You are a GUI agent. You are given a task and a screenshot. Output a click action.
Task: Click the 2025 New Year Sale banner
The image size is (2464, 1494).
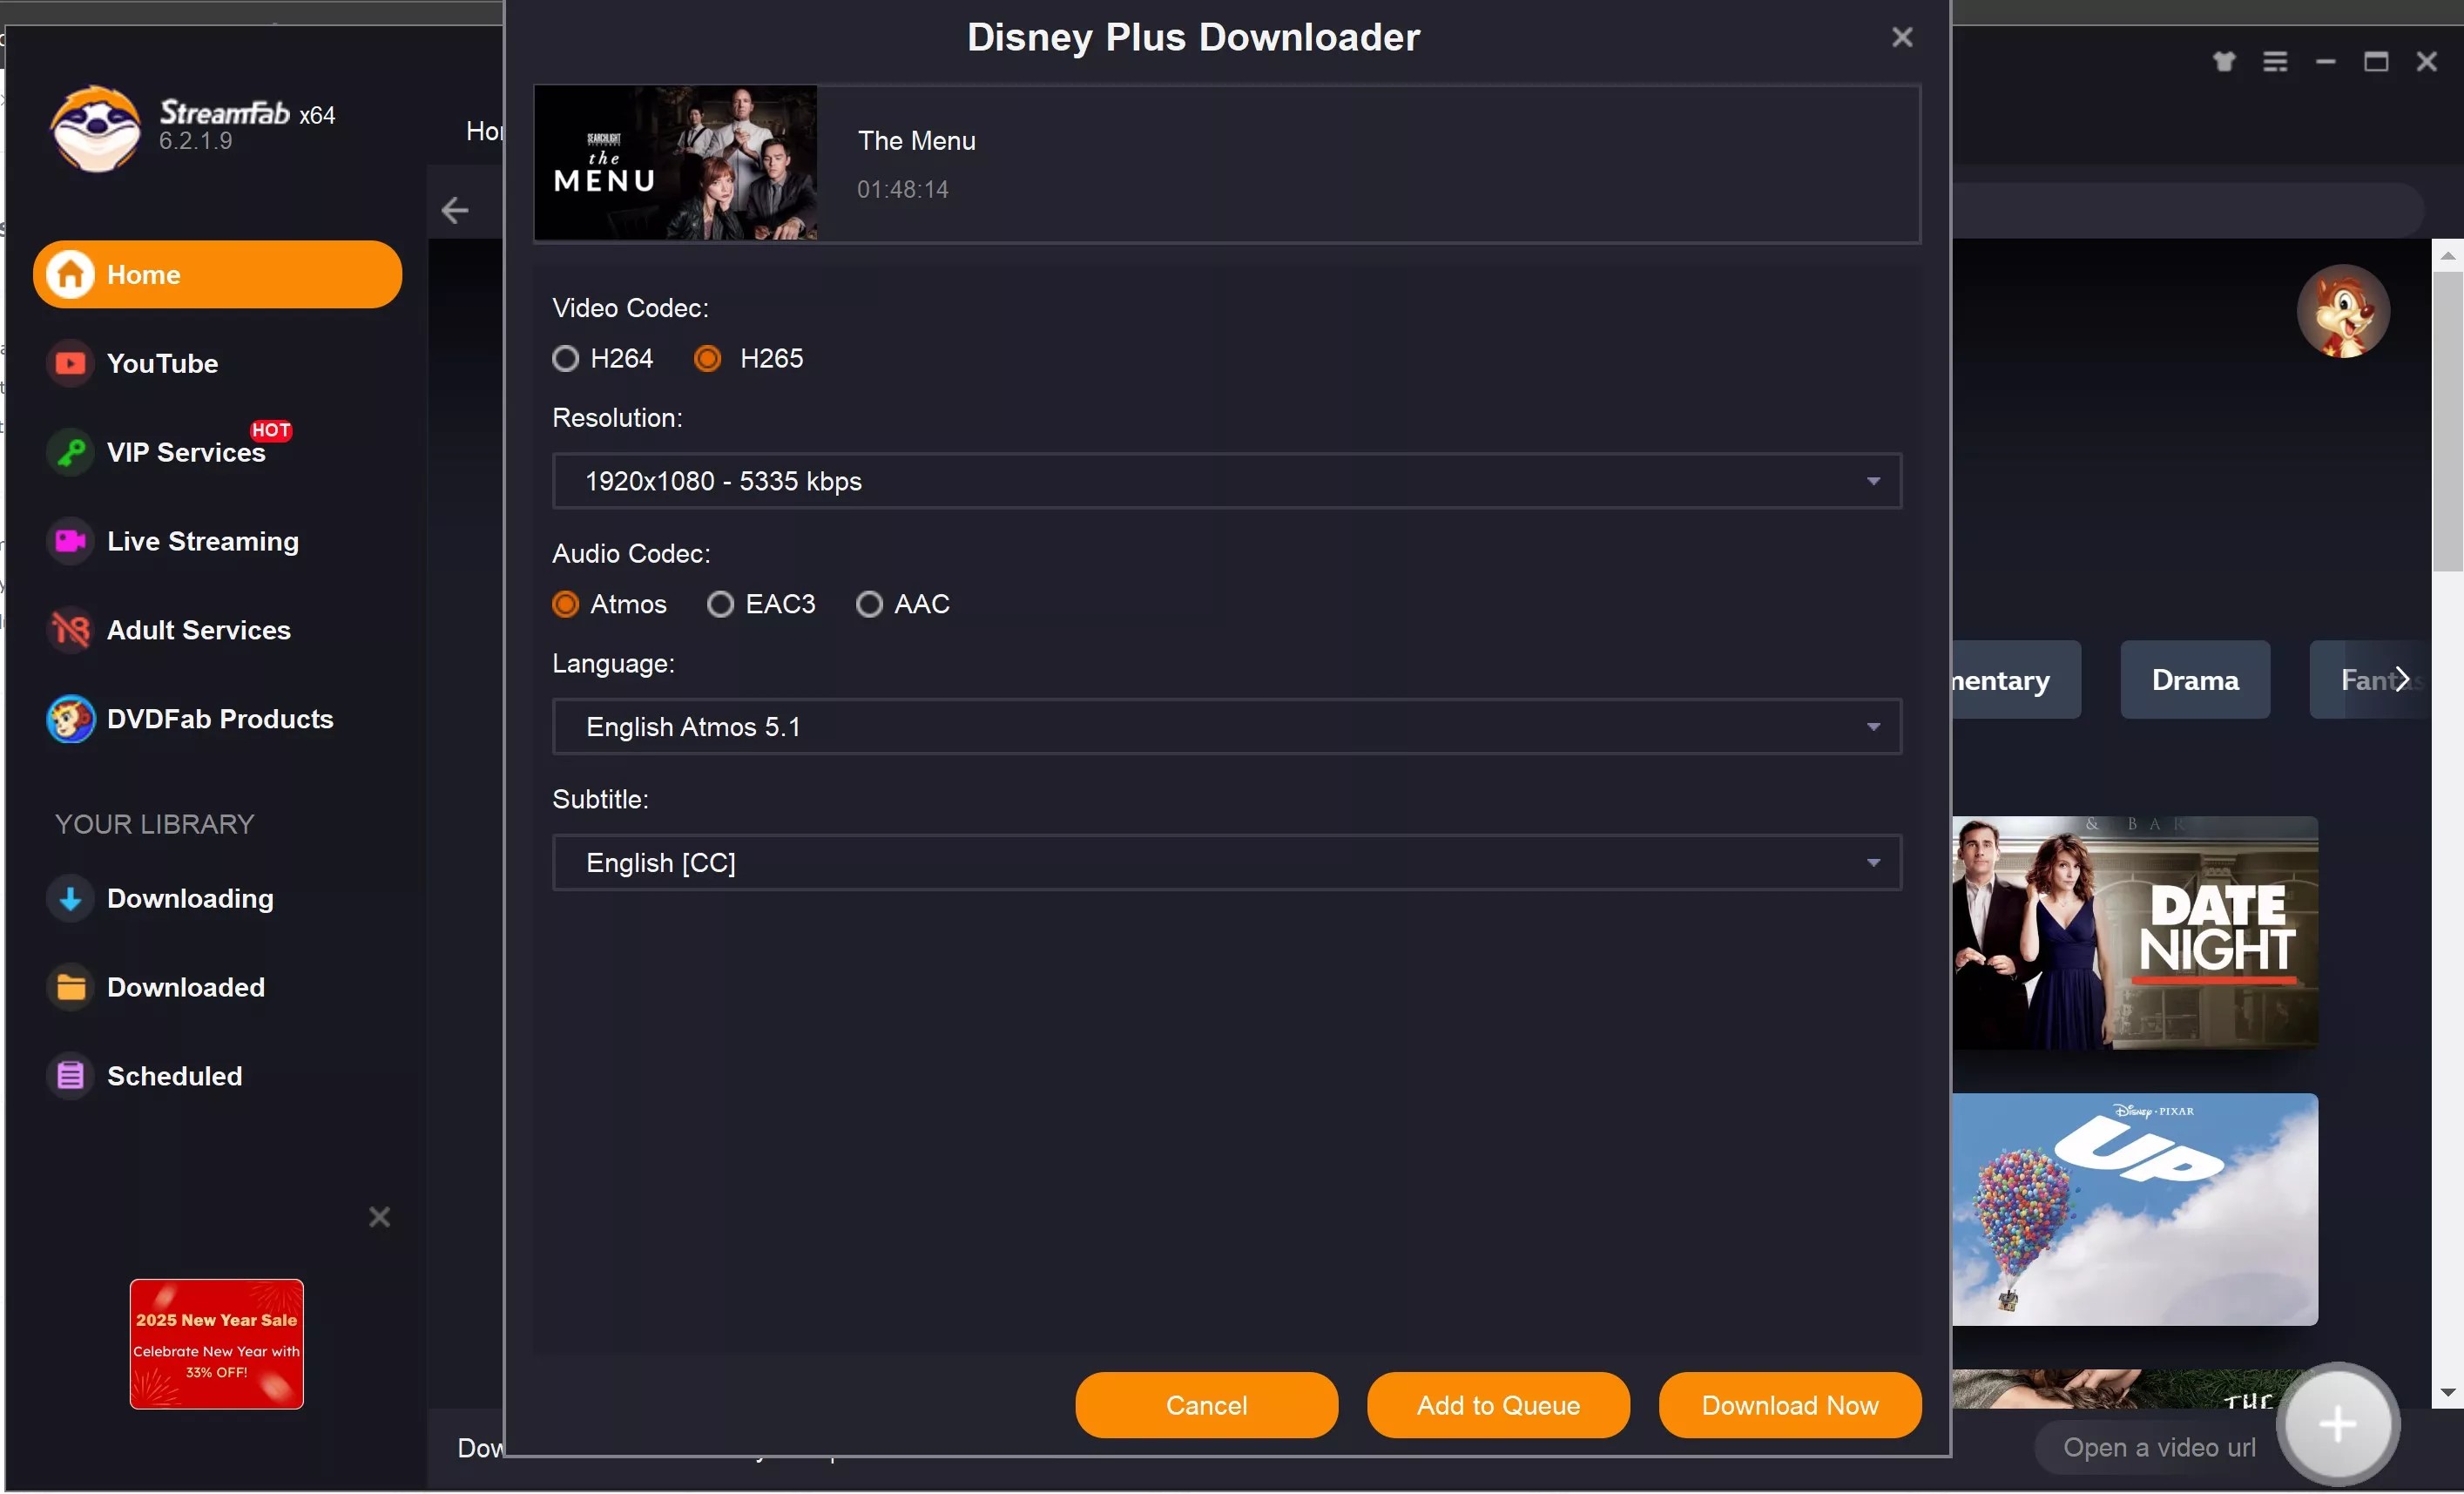[216, 1344]
